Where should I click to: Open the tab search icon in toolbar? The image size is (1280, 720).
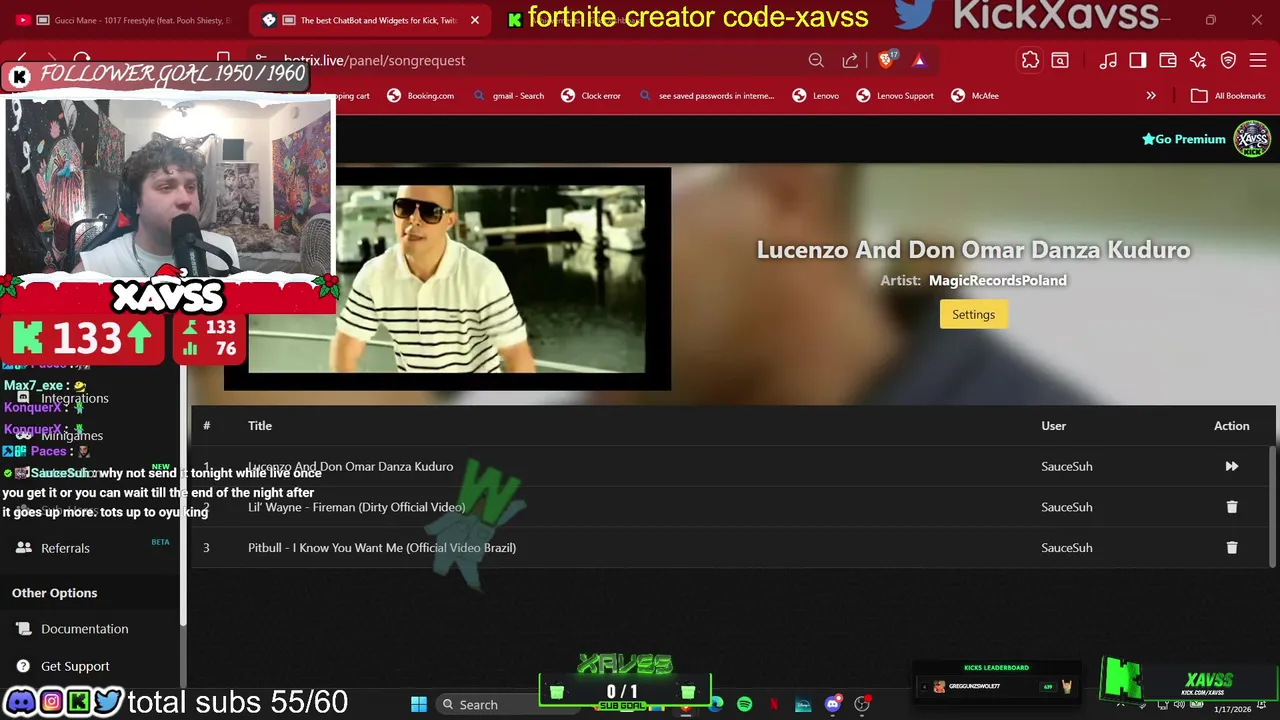coord(1060,61)
